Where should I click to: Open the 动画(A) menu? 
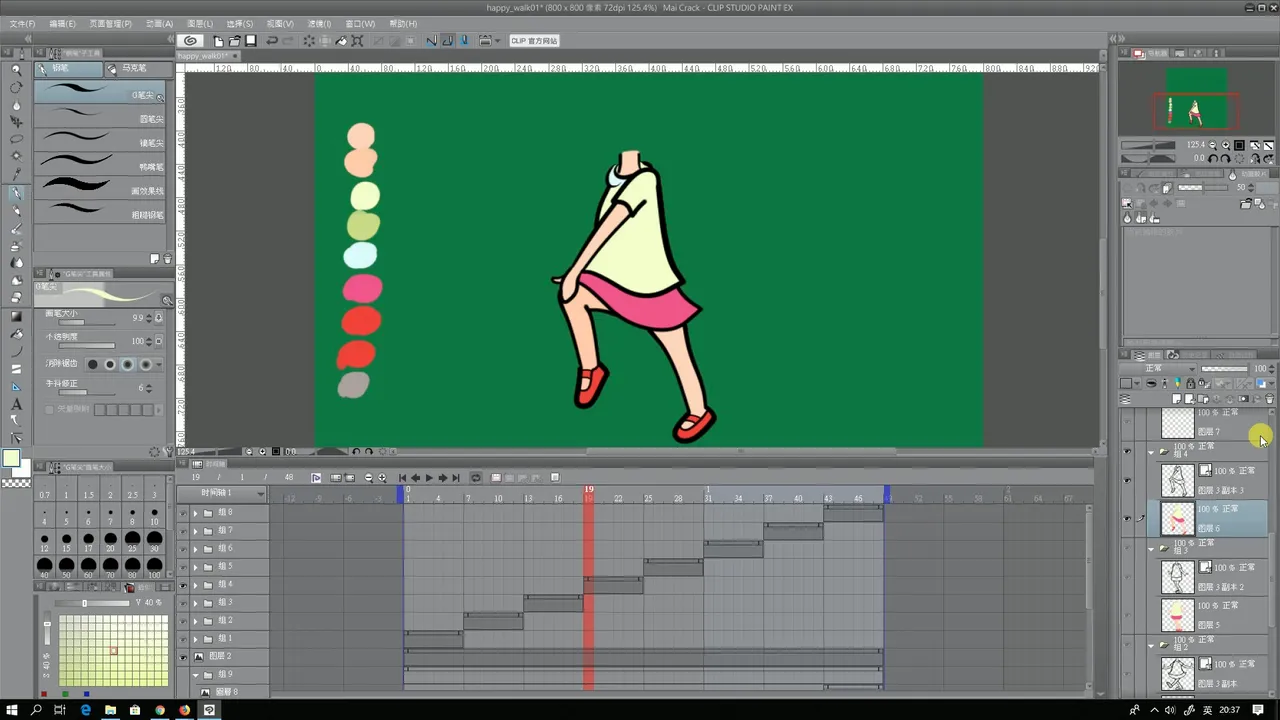click(x=159, y=23)
